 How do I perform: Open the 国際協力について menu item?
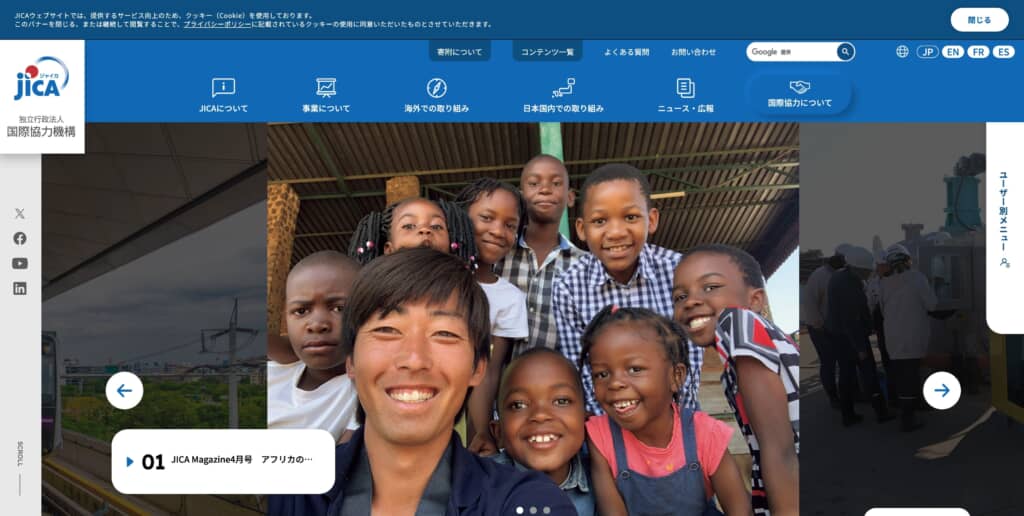point(799,94)
